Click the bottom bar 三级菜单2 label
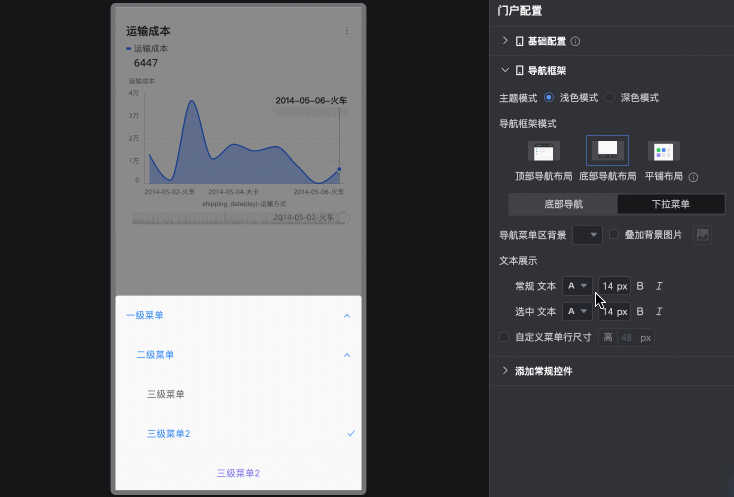Viewport: 734px width, 497px height. click(x=238, y=473)
